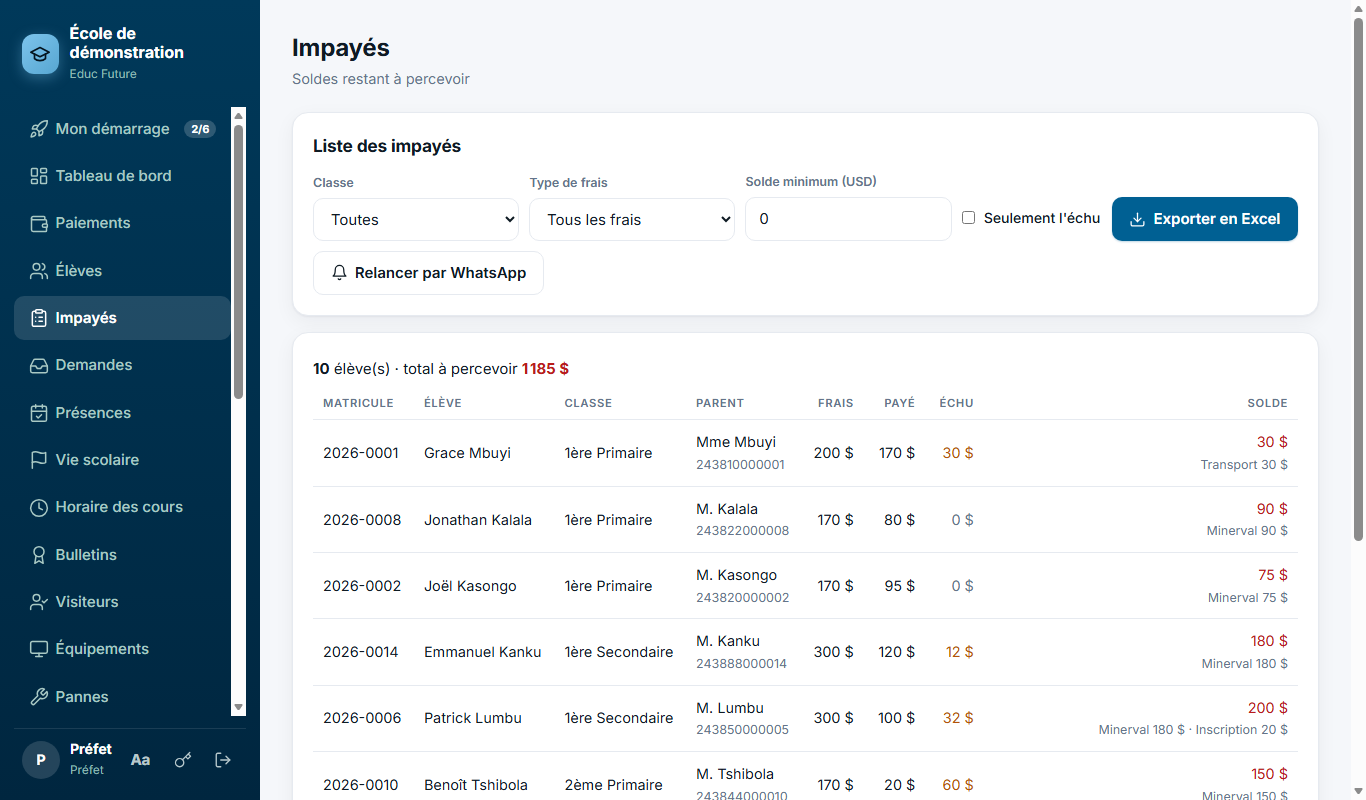Expand the Type de frais dropdown

[x=632, y=219]
